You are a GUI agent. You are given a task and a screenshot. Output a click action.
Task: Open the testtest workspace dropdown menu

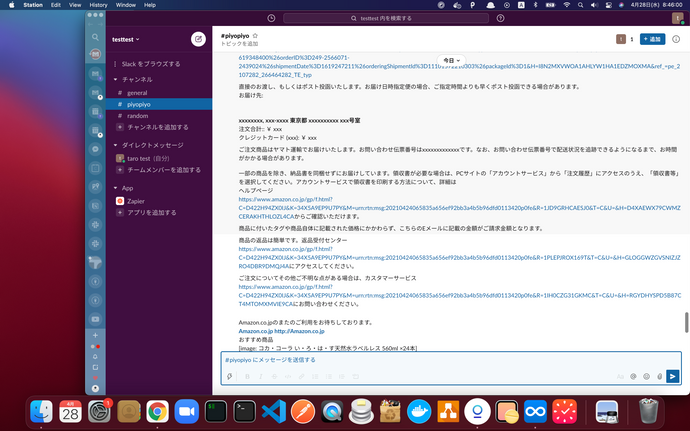[126, 39]
